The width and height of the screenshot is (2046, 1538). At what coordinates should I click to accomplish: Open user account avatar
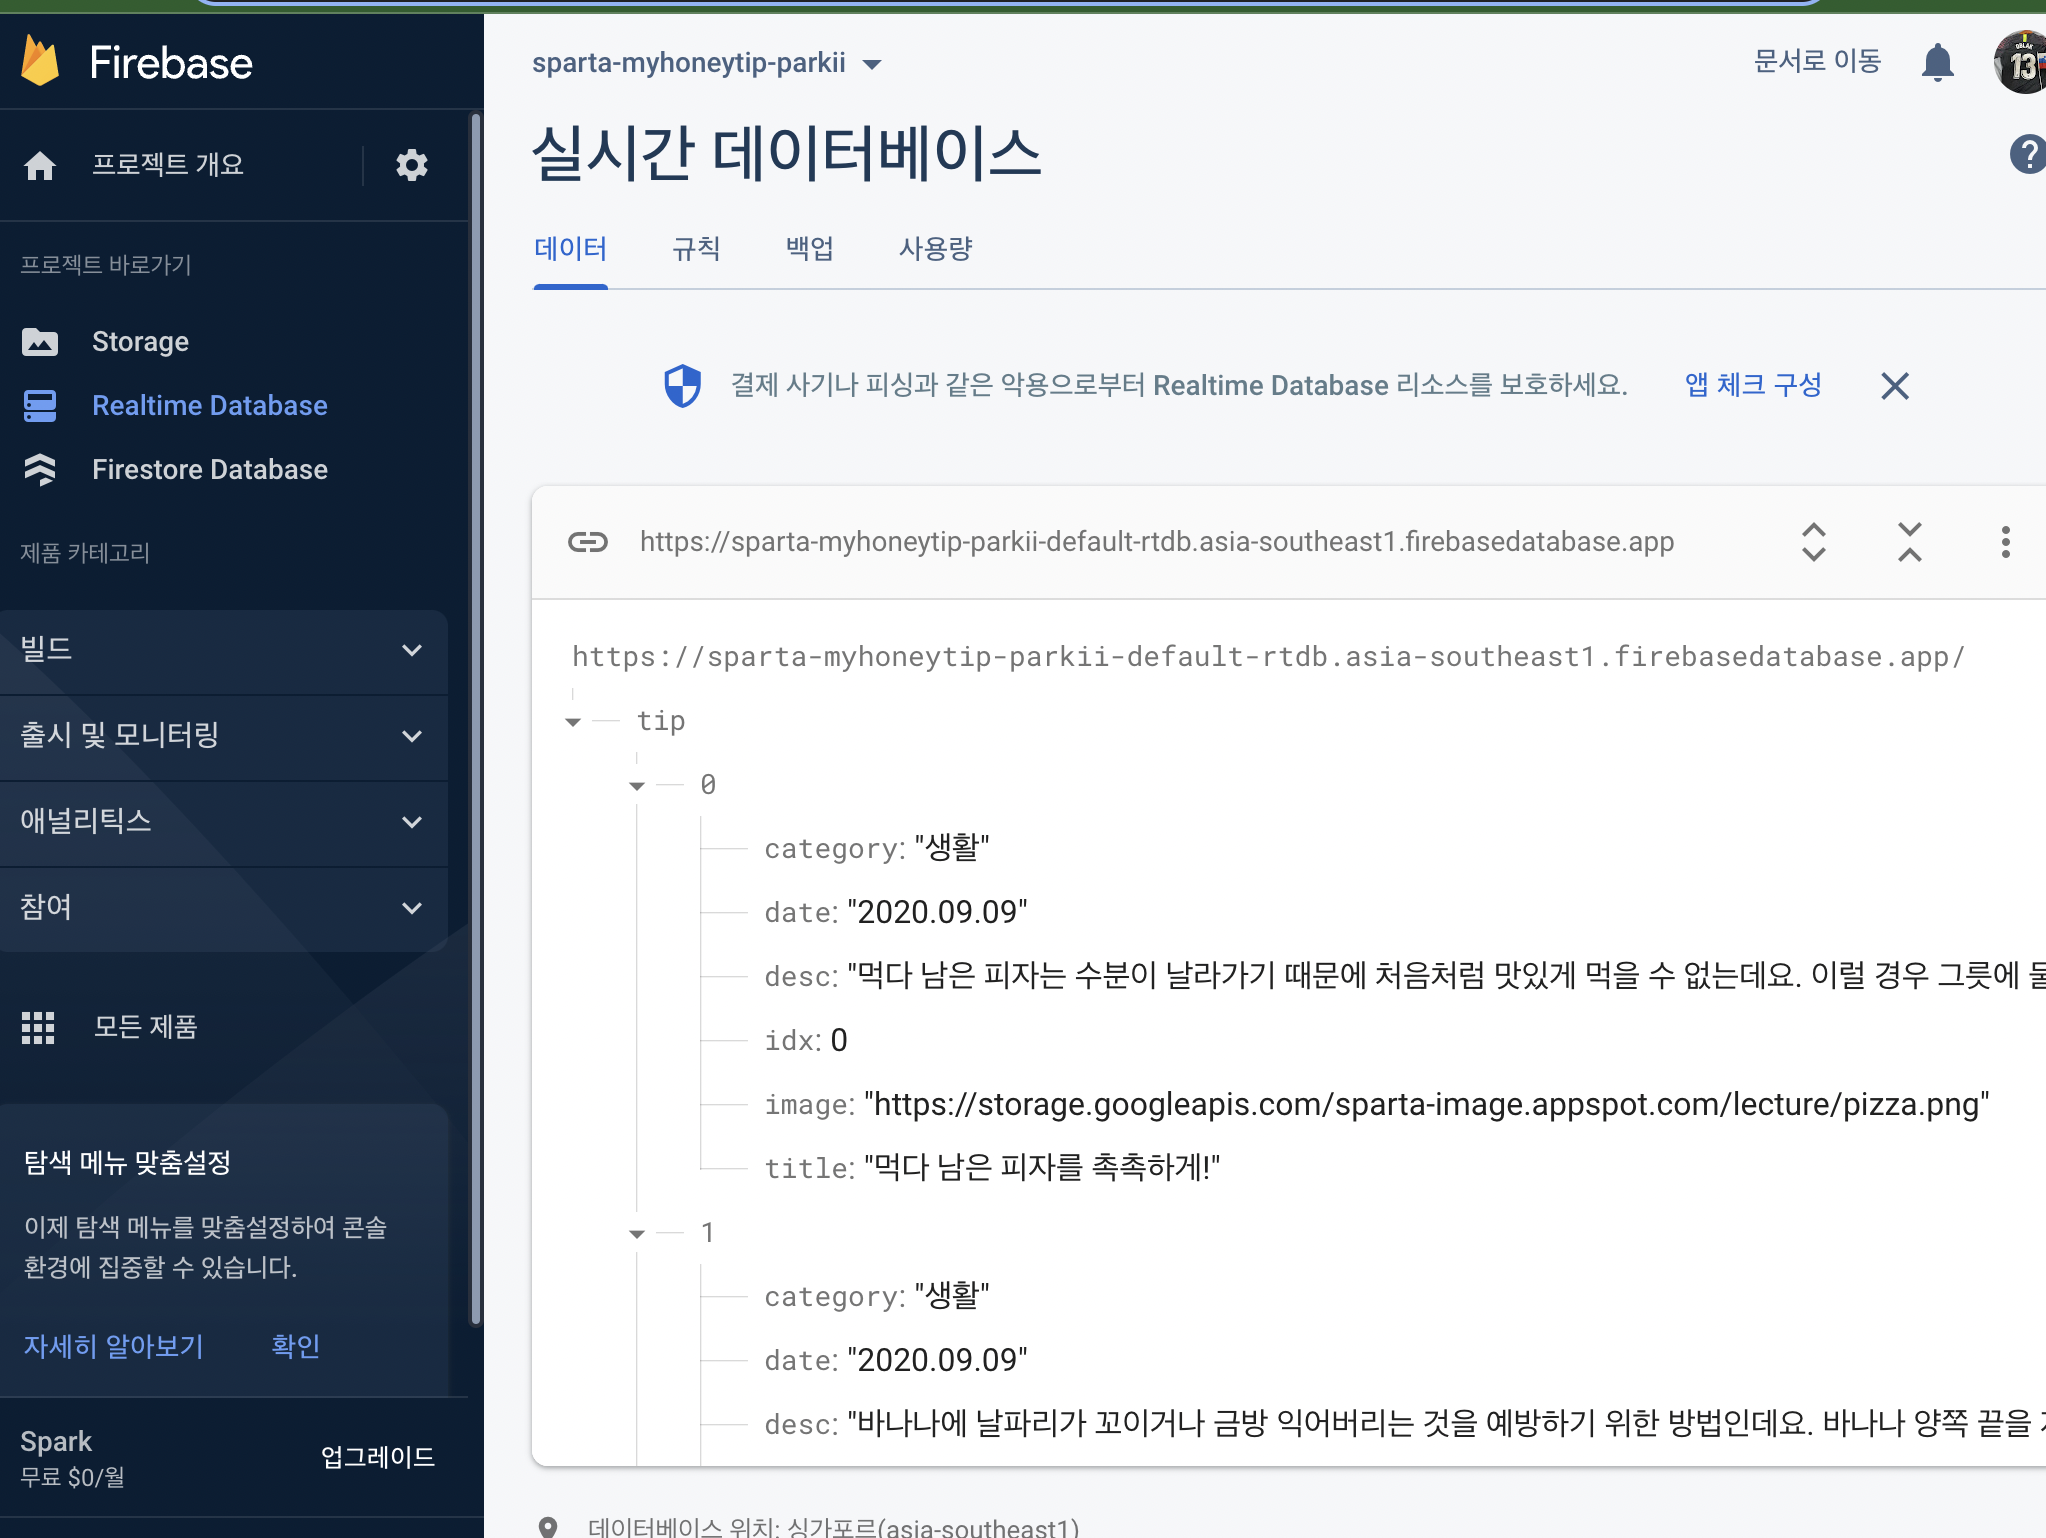coord(2021,62)
